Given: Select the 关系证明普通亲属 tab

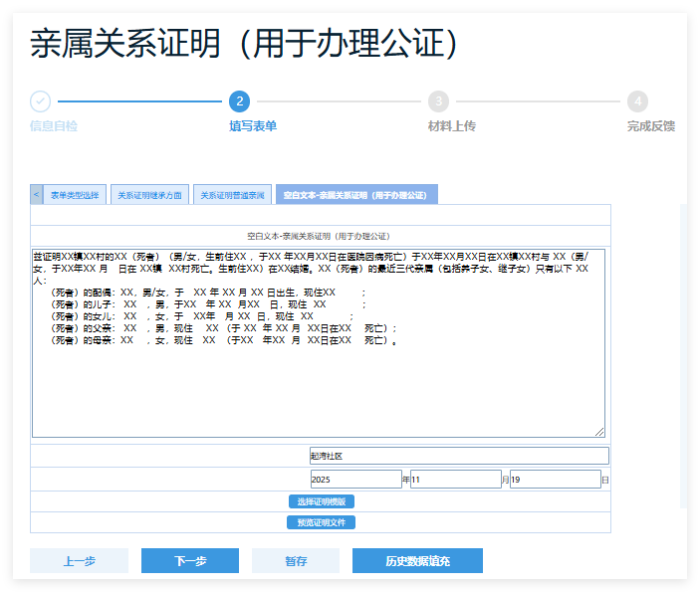Looking at the screenshot, I should (x=232, y=195).
